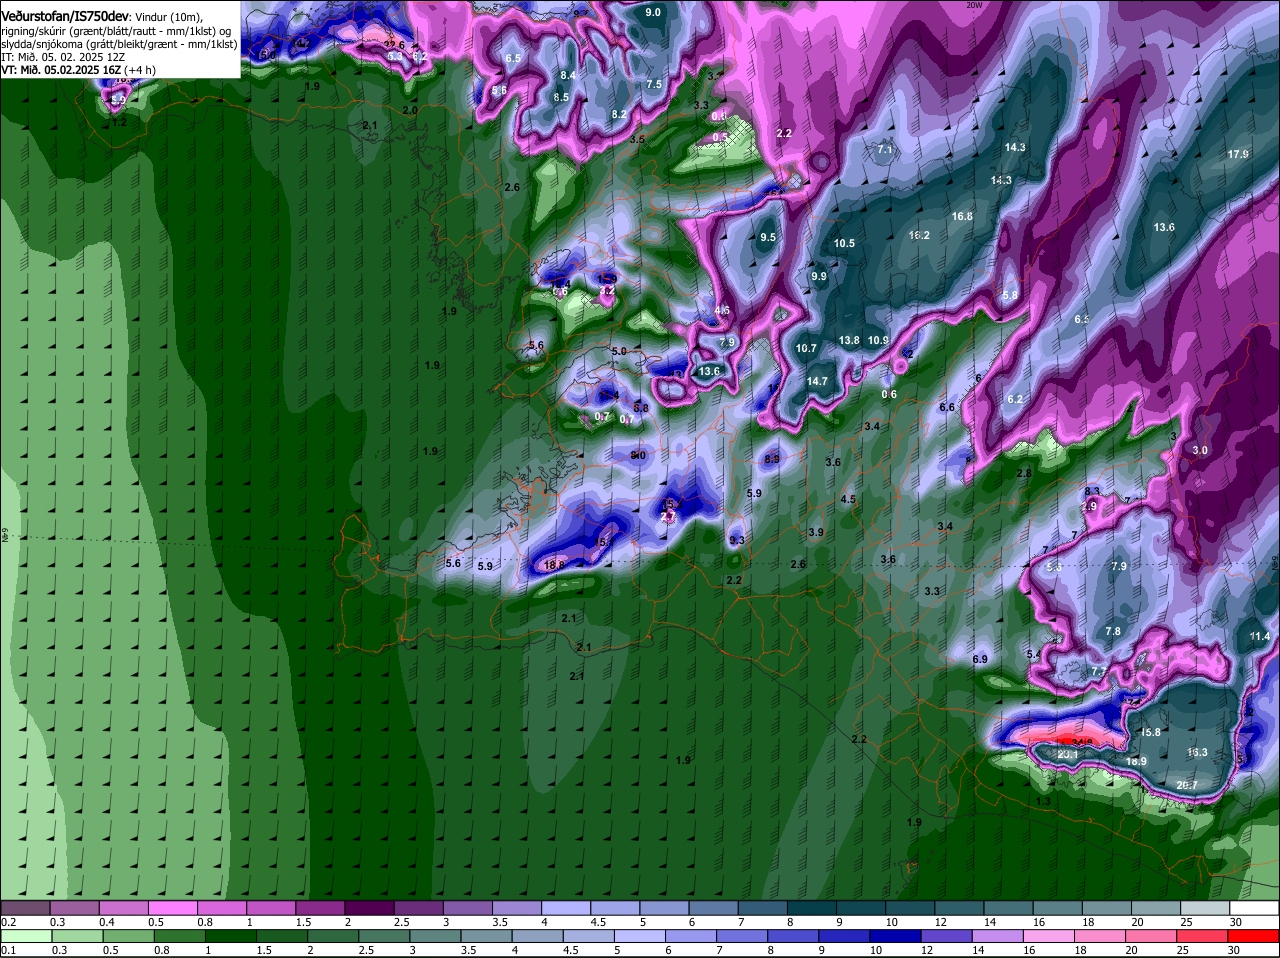Click the 7.1 value on the map
The height and width of the screenshot is (958, 1280).
point(885,149)
